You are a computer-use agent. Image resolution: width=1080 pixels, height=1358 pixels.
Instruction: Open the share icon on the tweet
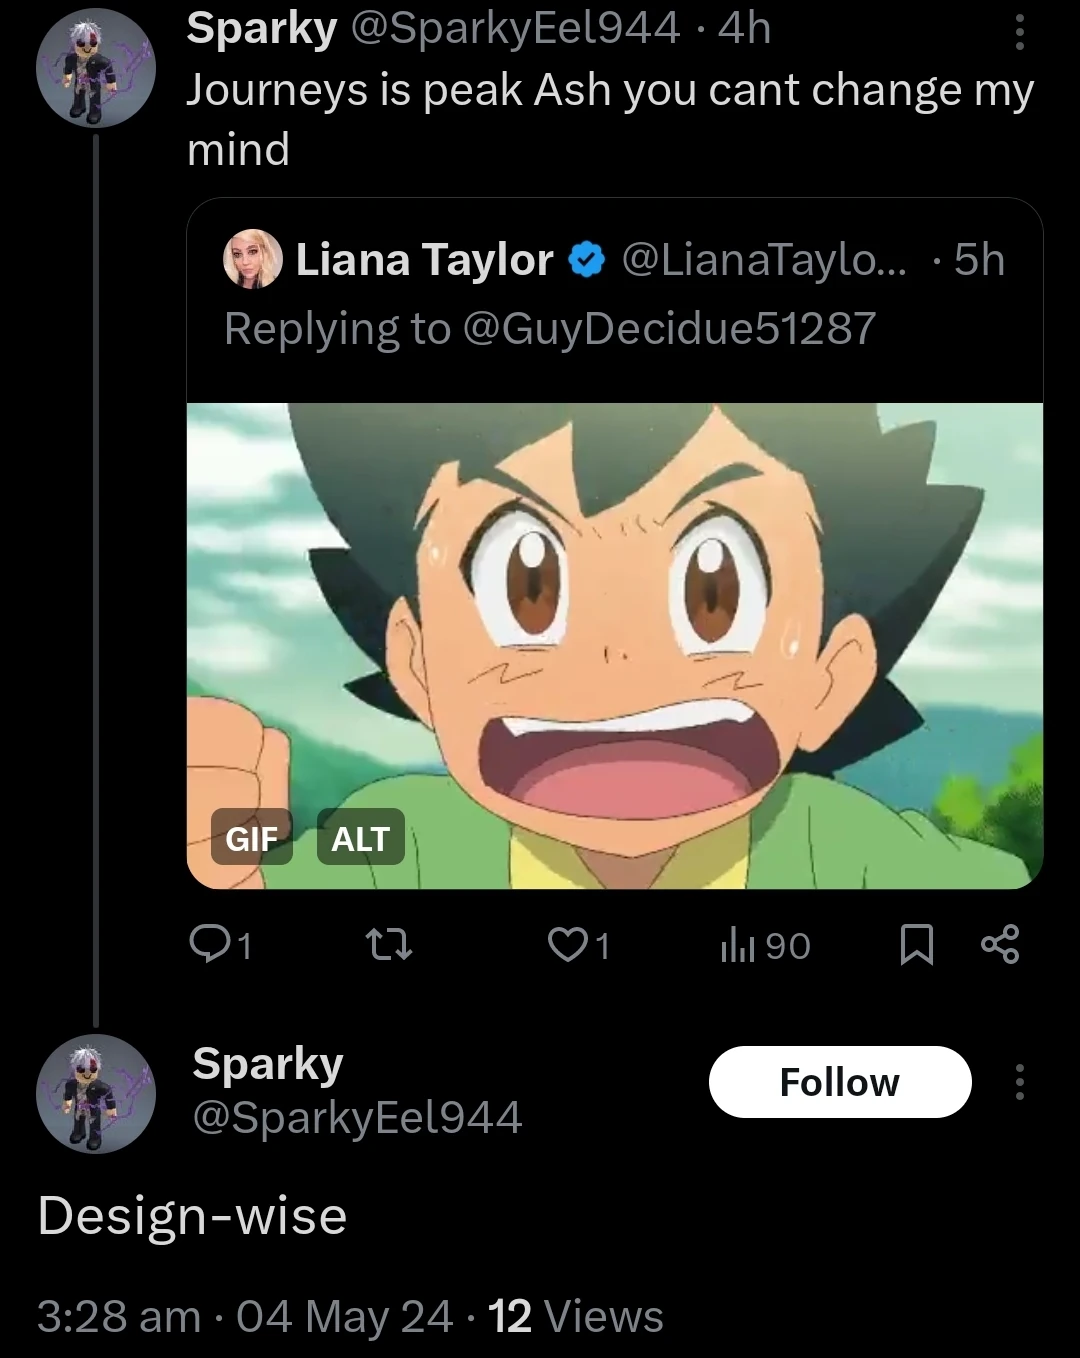1003,944
